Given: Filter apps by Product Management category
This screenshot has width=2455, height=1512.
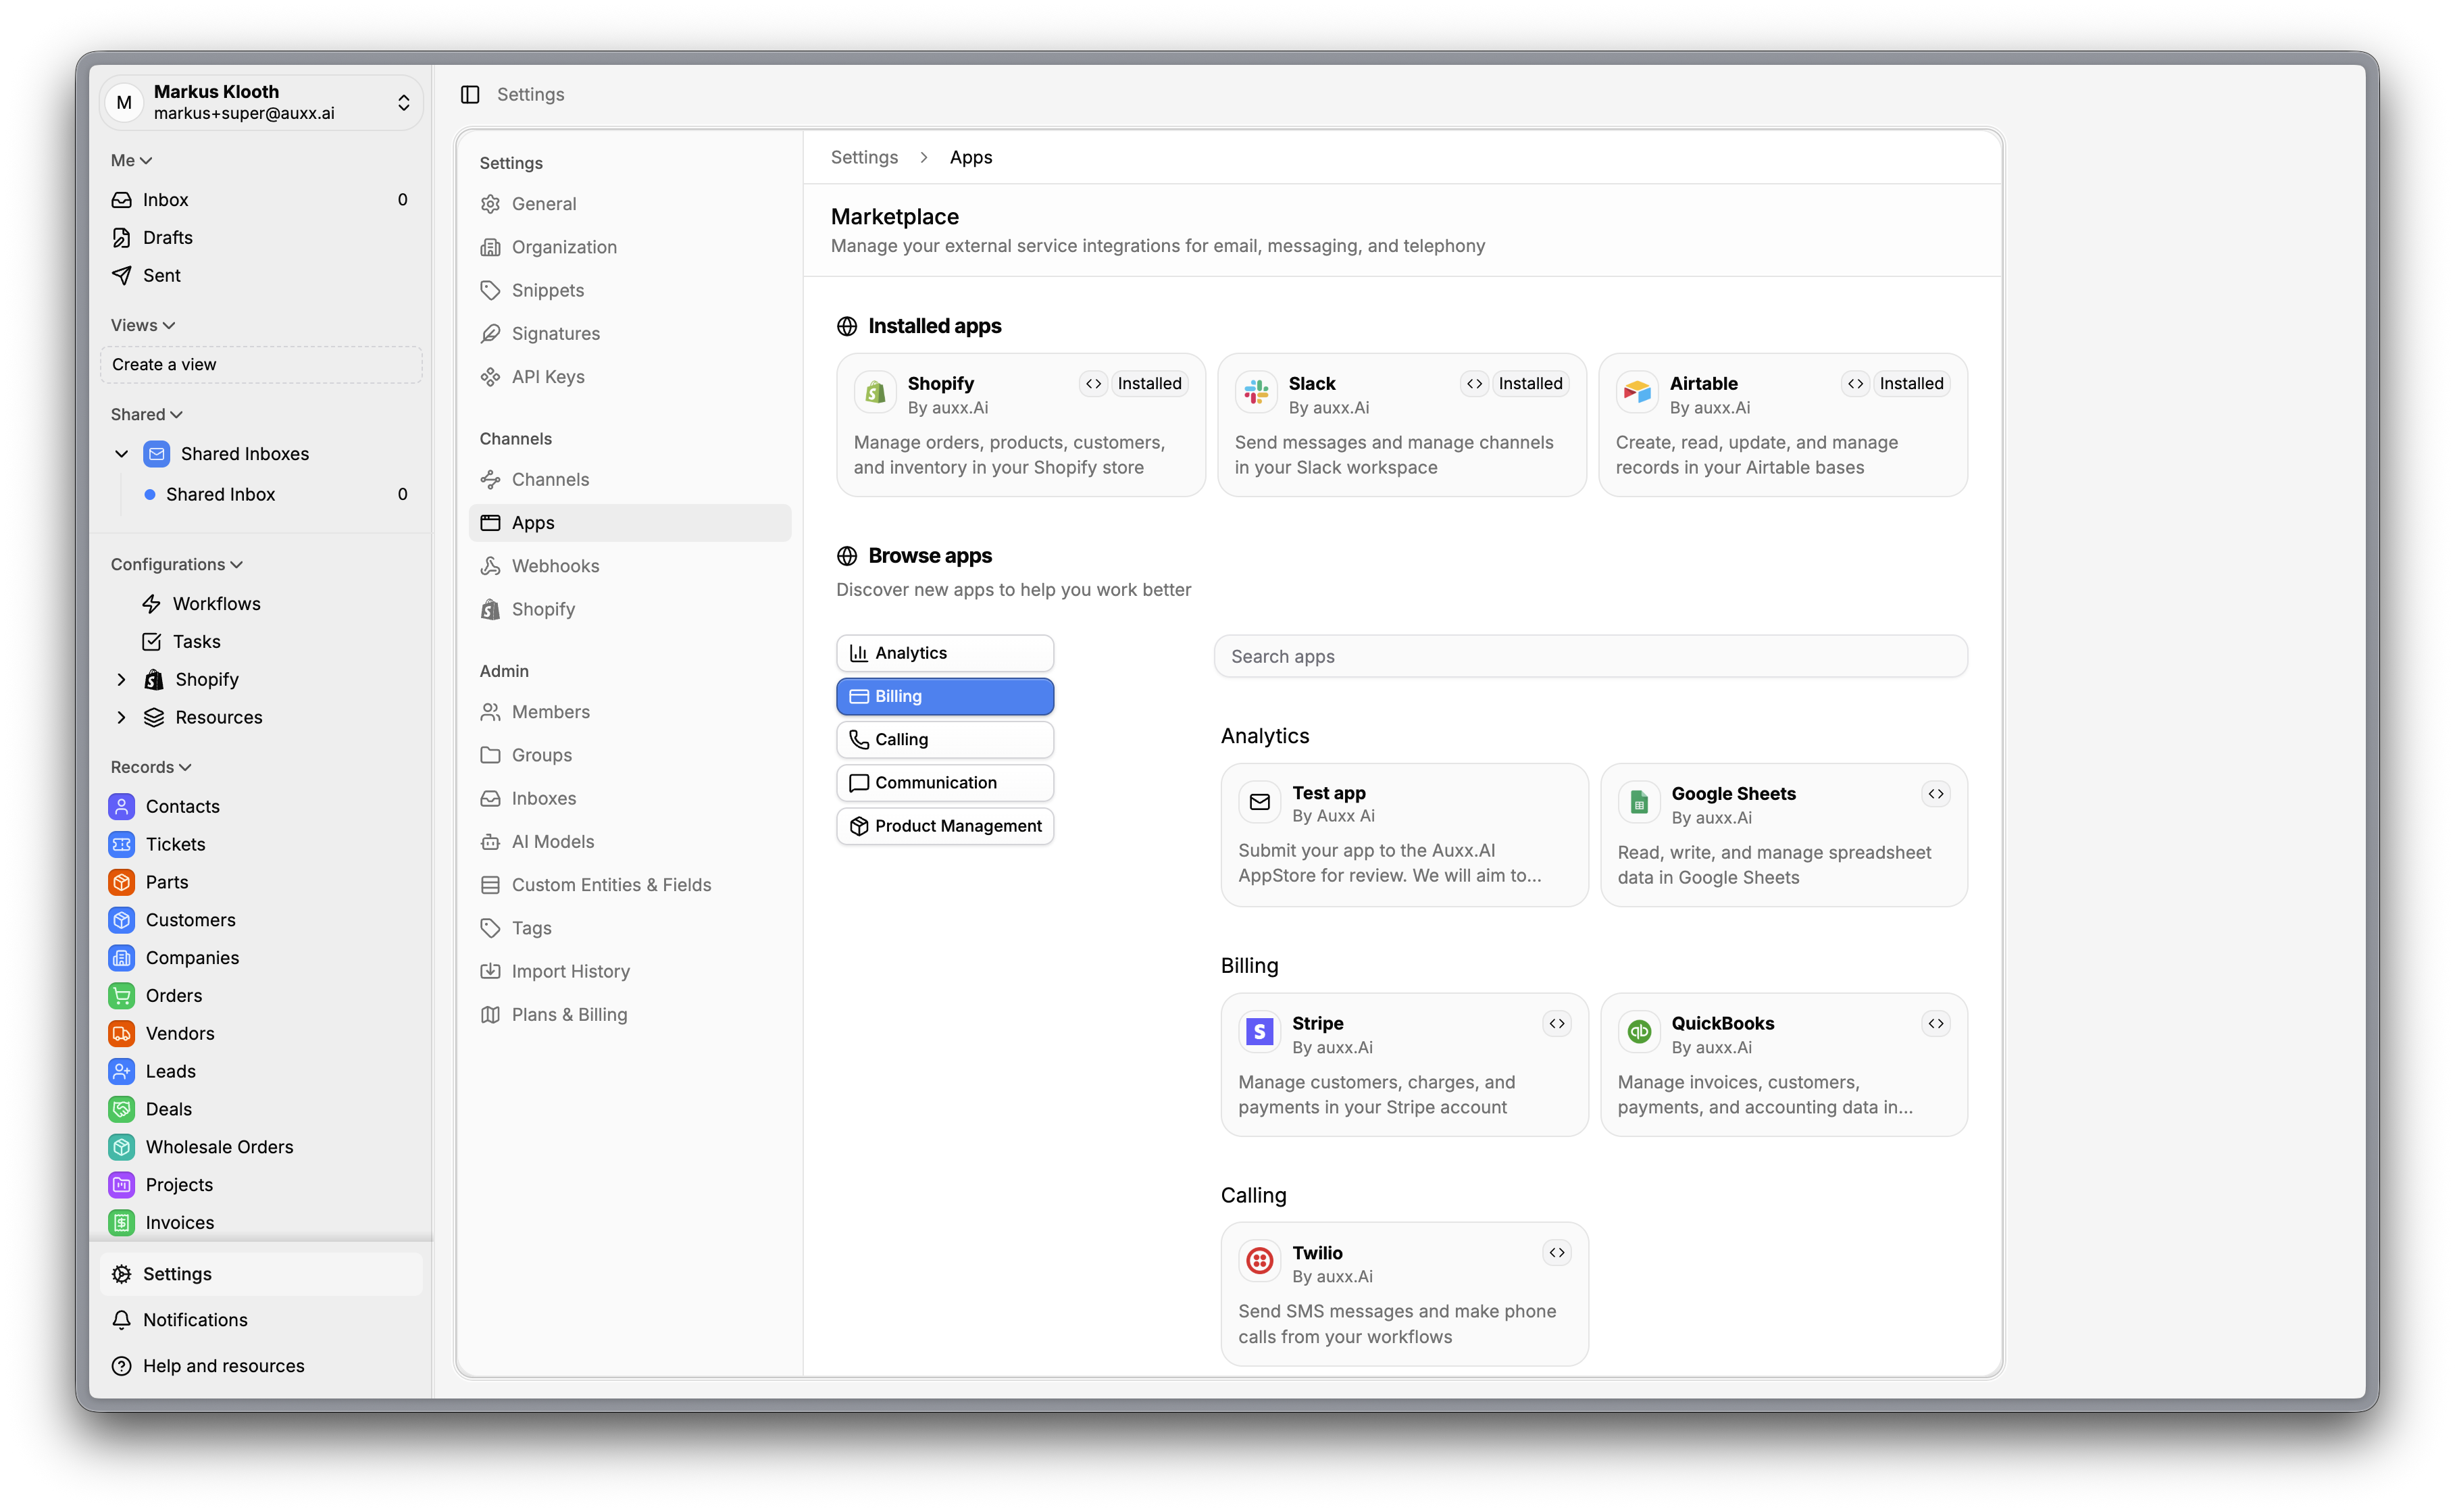Looking at the screenshot, I should (945, 826).
